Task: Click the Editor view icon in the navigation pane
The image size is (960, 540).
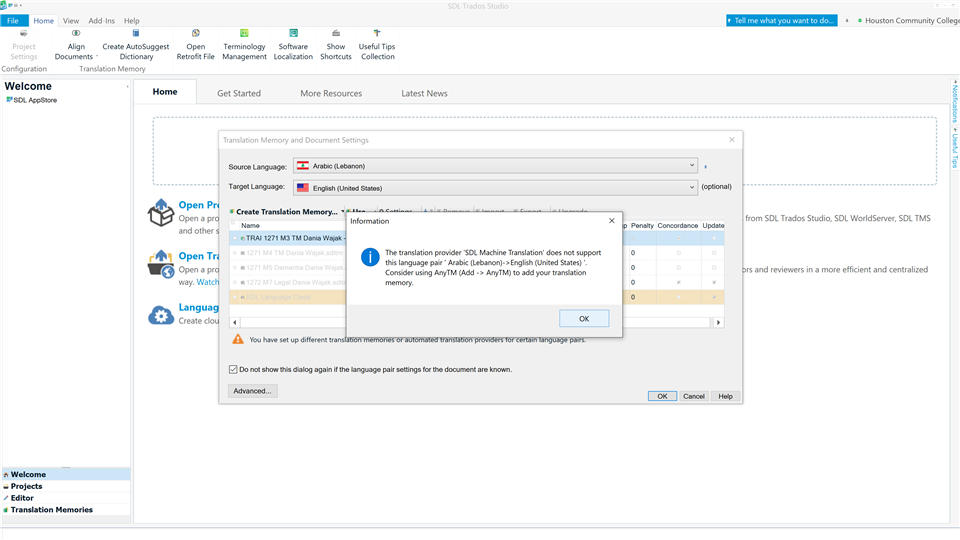Action: tap(6, 498)
